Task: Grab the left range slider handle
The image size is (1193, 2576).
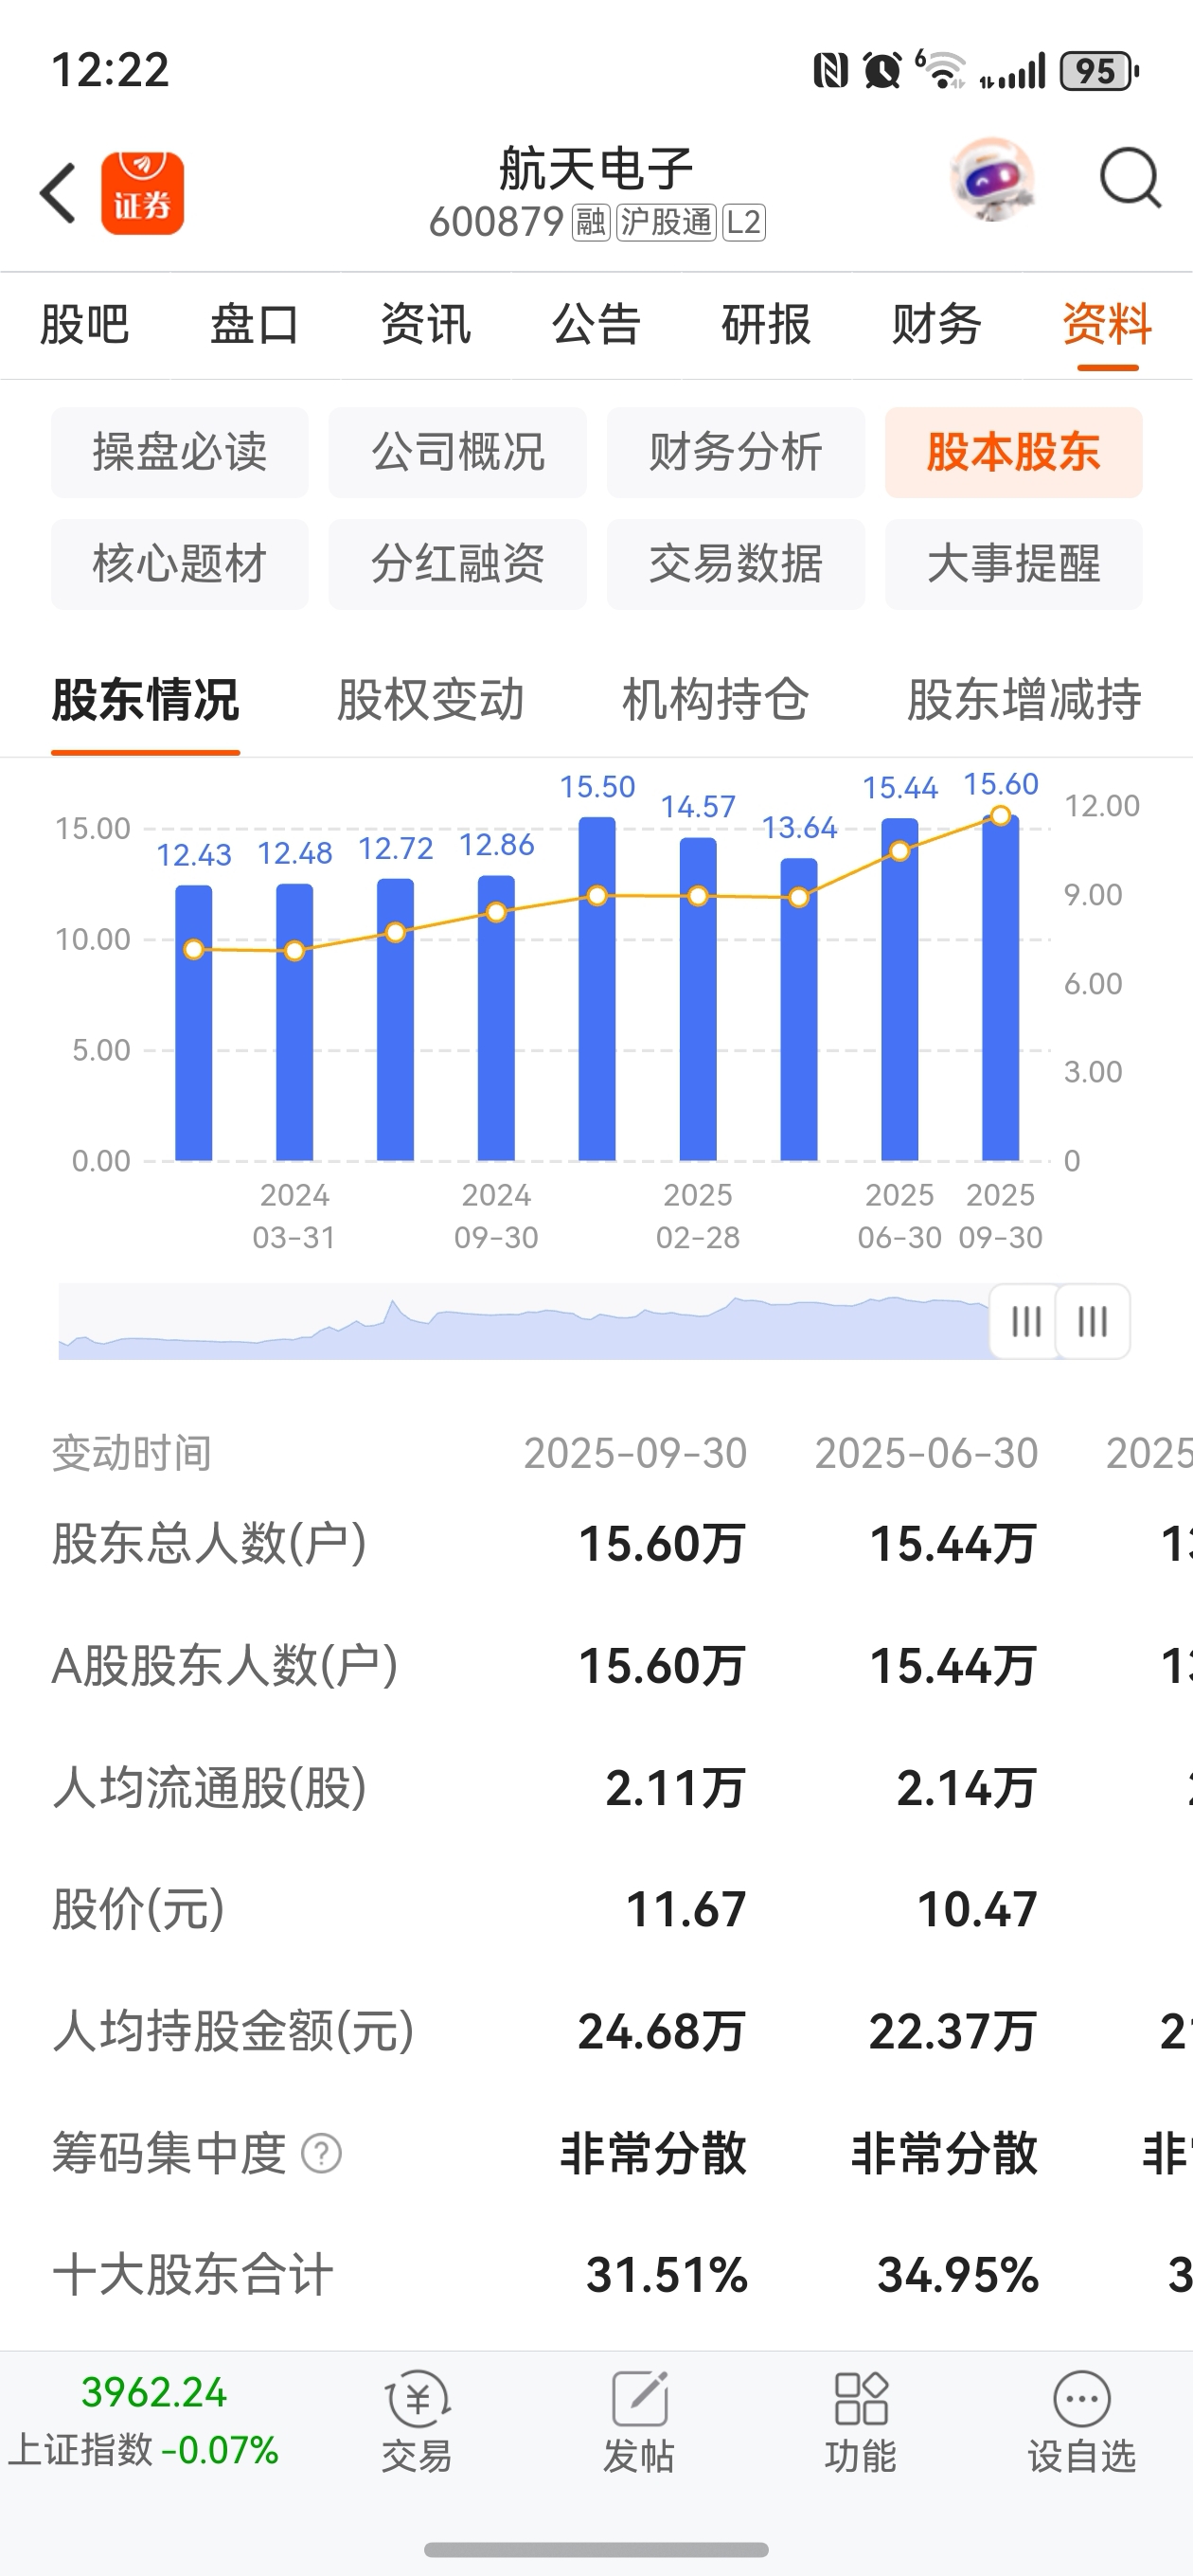Action: click(x=1025, y=1321)
